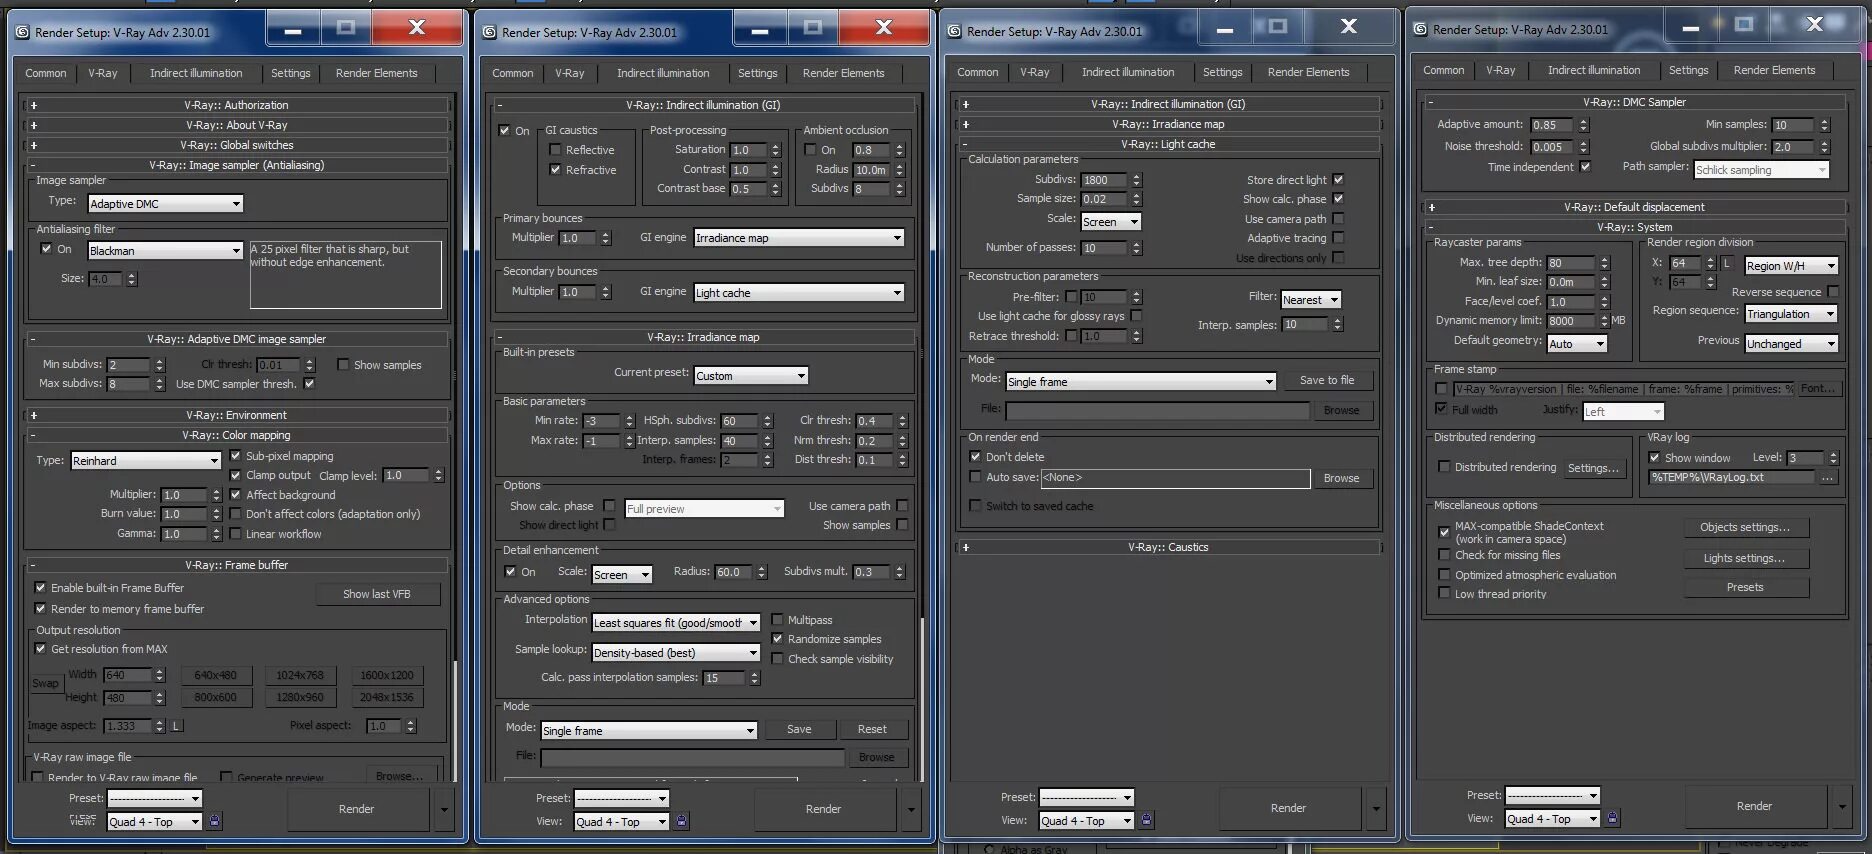Open Primary bounces GI engine Irradiance map dropdown
Viewport: 1872px width, 854px height.
click(799, 238)
